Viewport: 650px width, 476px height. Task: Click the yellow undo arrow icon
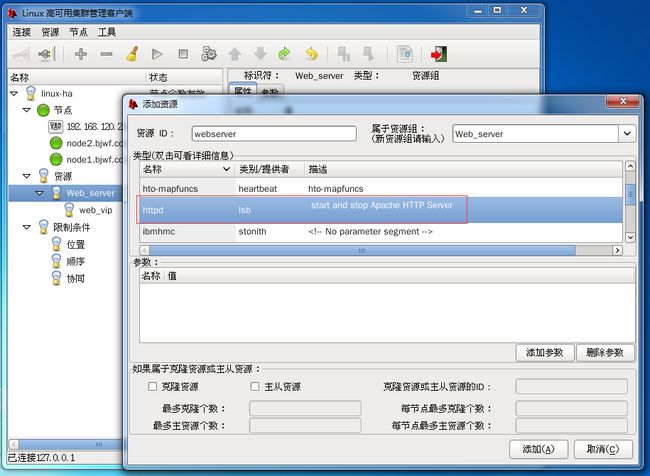coord(311,54)
